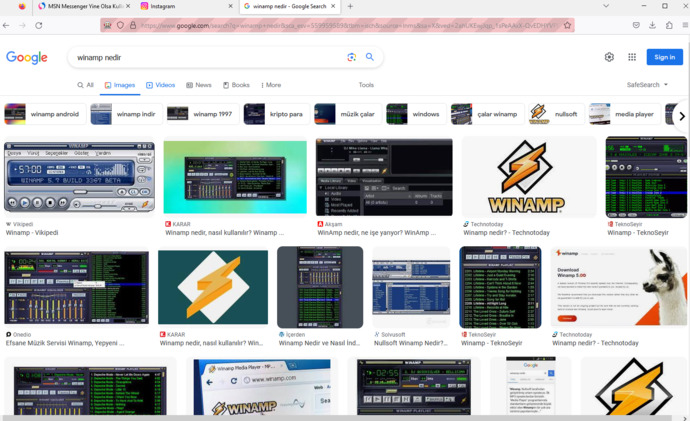Select the Books search tab
The height and width of the screenshot is (421, 690).
click(x=236, y=85)
